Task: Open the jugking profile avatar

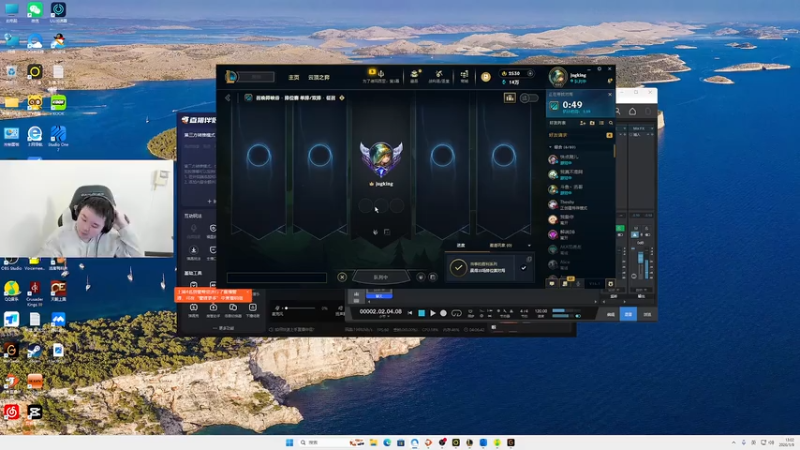Action: tap(558, 77)
